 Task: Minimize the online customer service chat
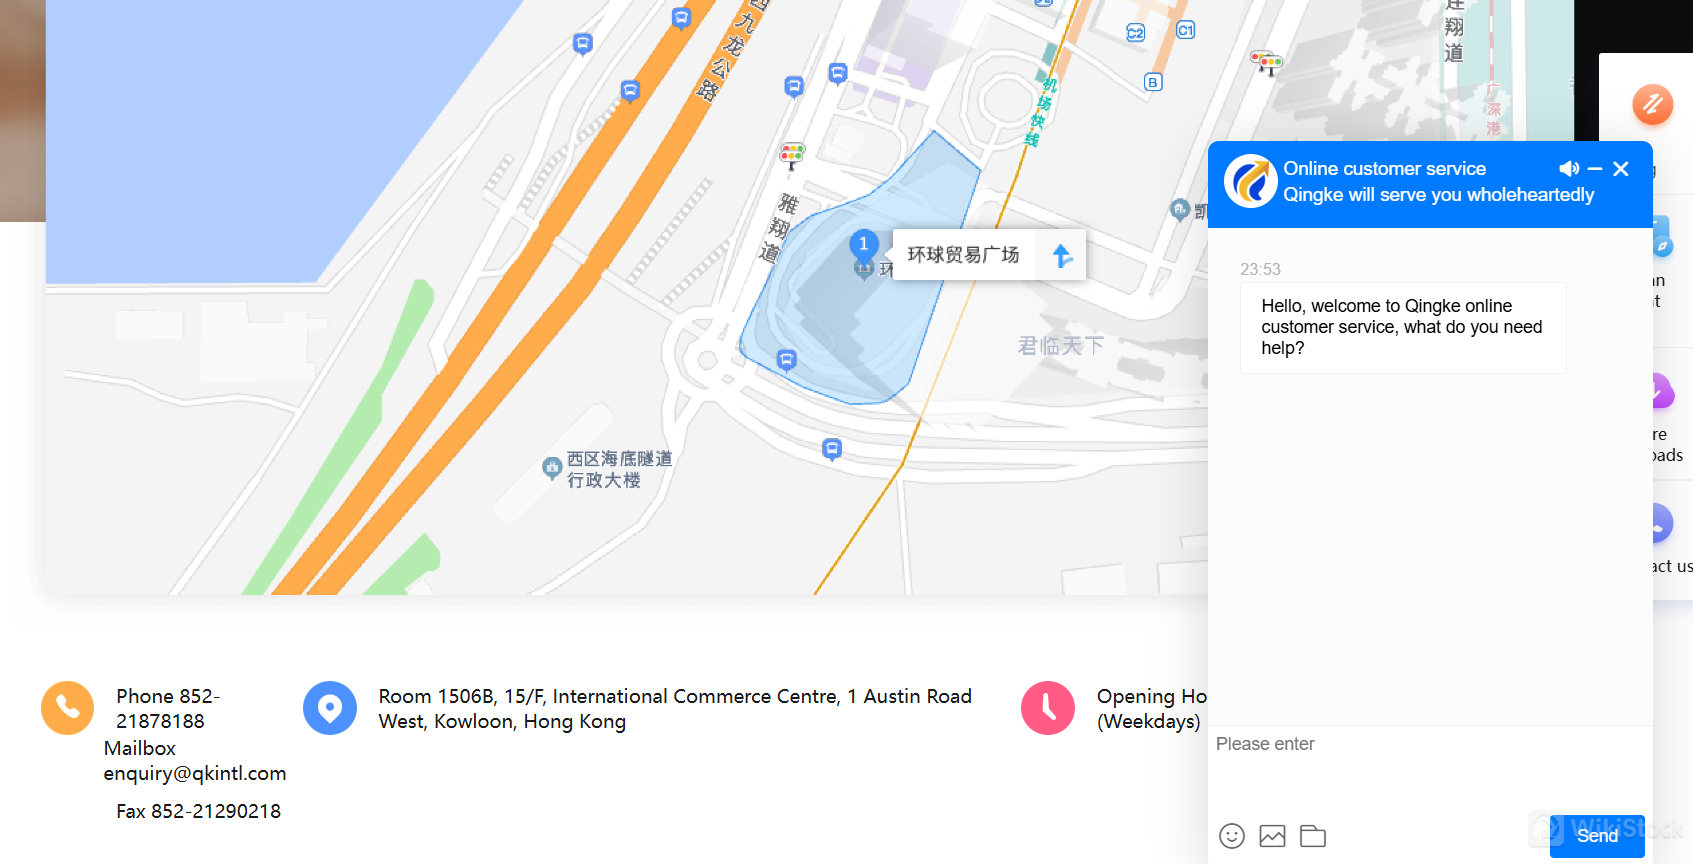(x=1595, y=169)
